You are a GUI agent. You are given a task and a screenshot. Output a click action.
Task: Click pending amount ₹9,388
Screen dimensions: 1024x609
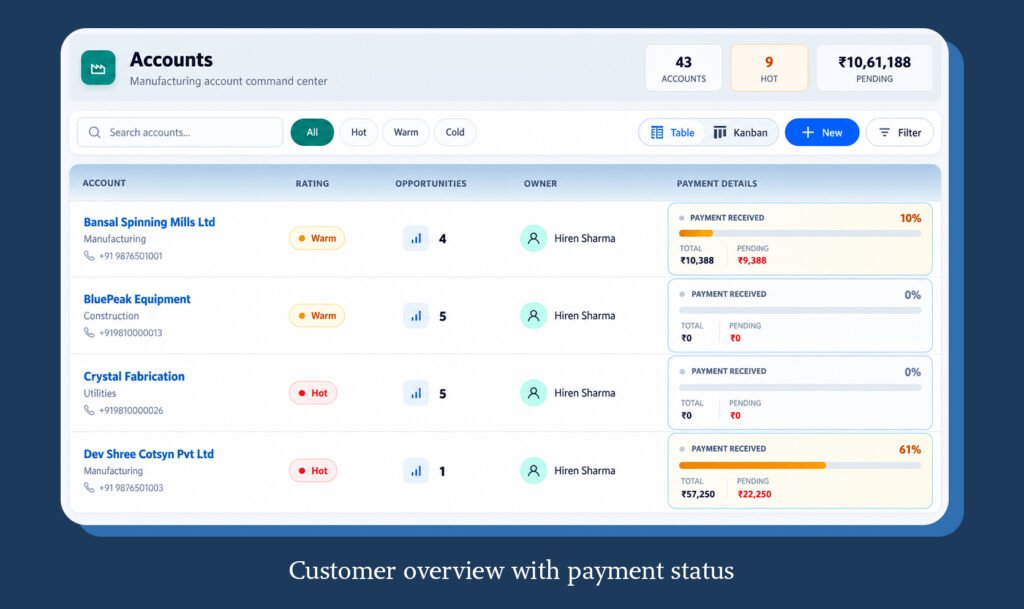click(752, 260)
